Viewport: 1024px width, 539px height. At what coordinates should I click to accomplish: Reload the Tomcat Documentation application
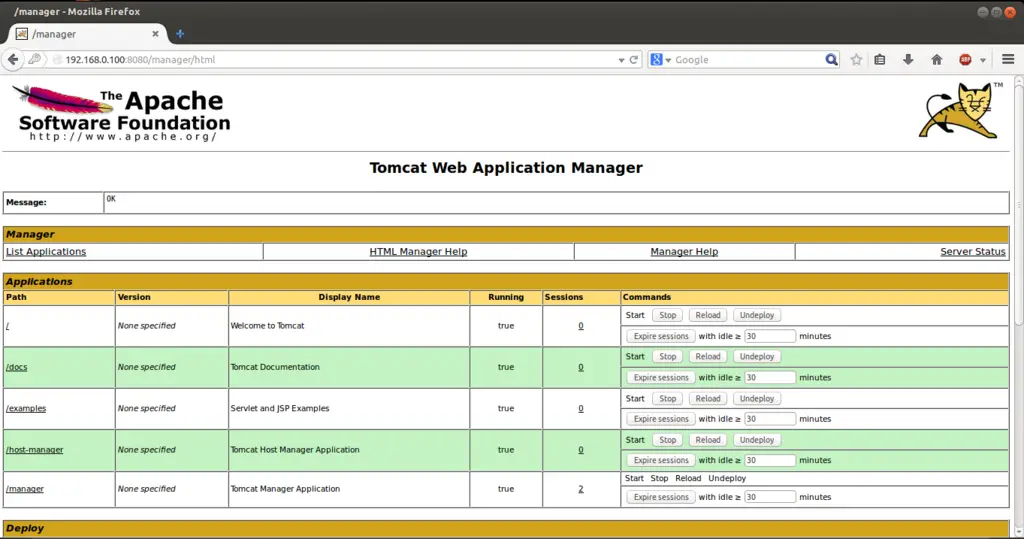707,357
